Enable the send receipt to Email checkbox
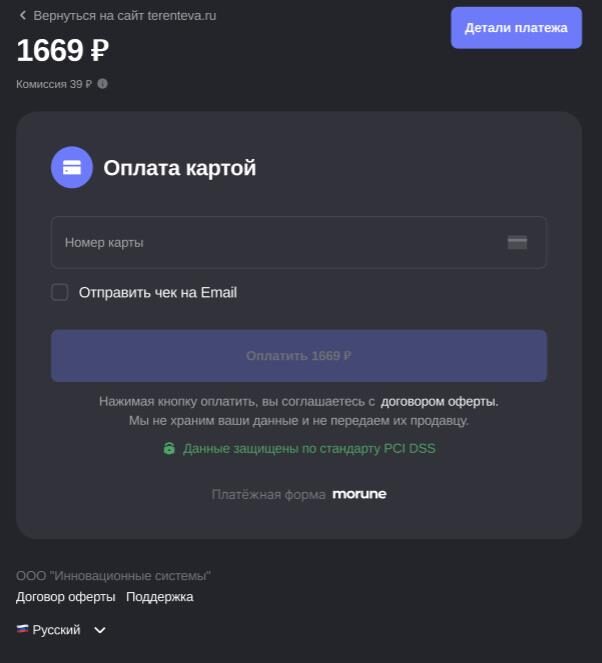 coord(60,292)
